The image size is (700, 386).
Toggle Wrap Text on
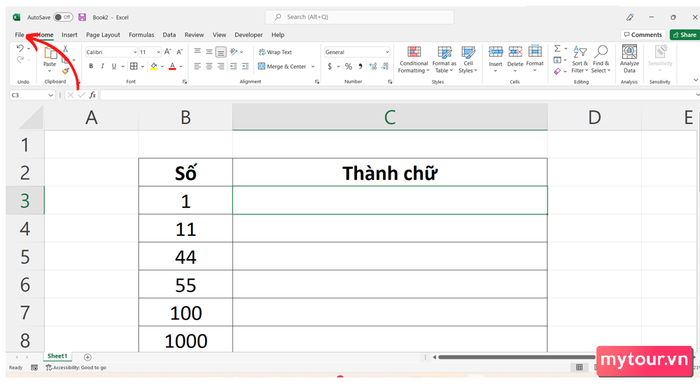tap(275, 52)
